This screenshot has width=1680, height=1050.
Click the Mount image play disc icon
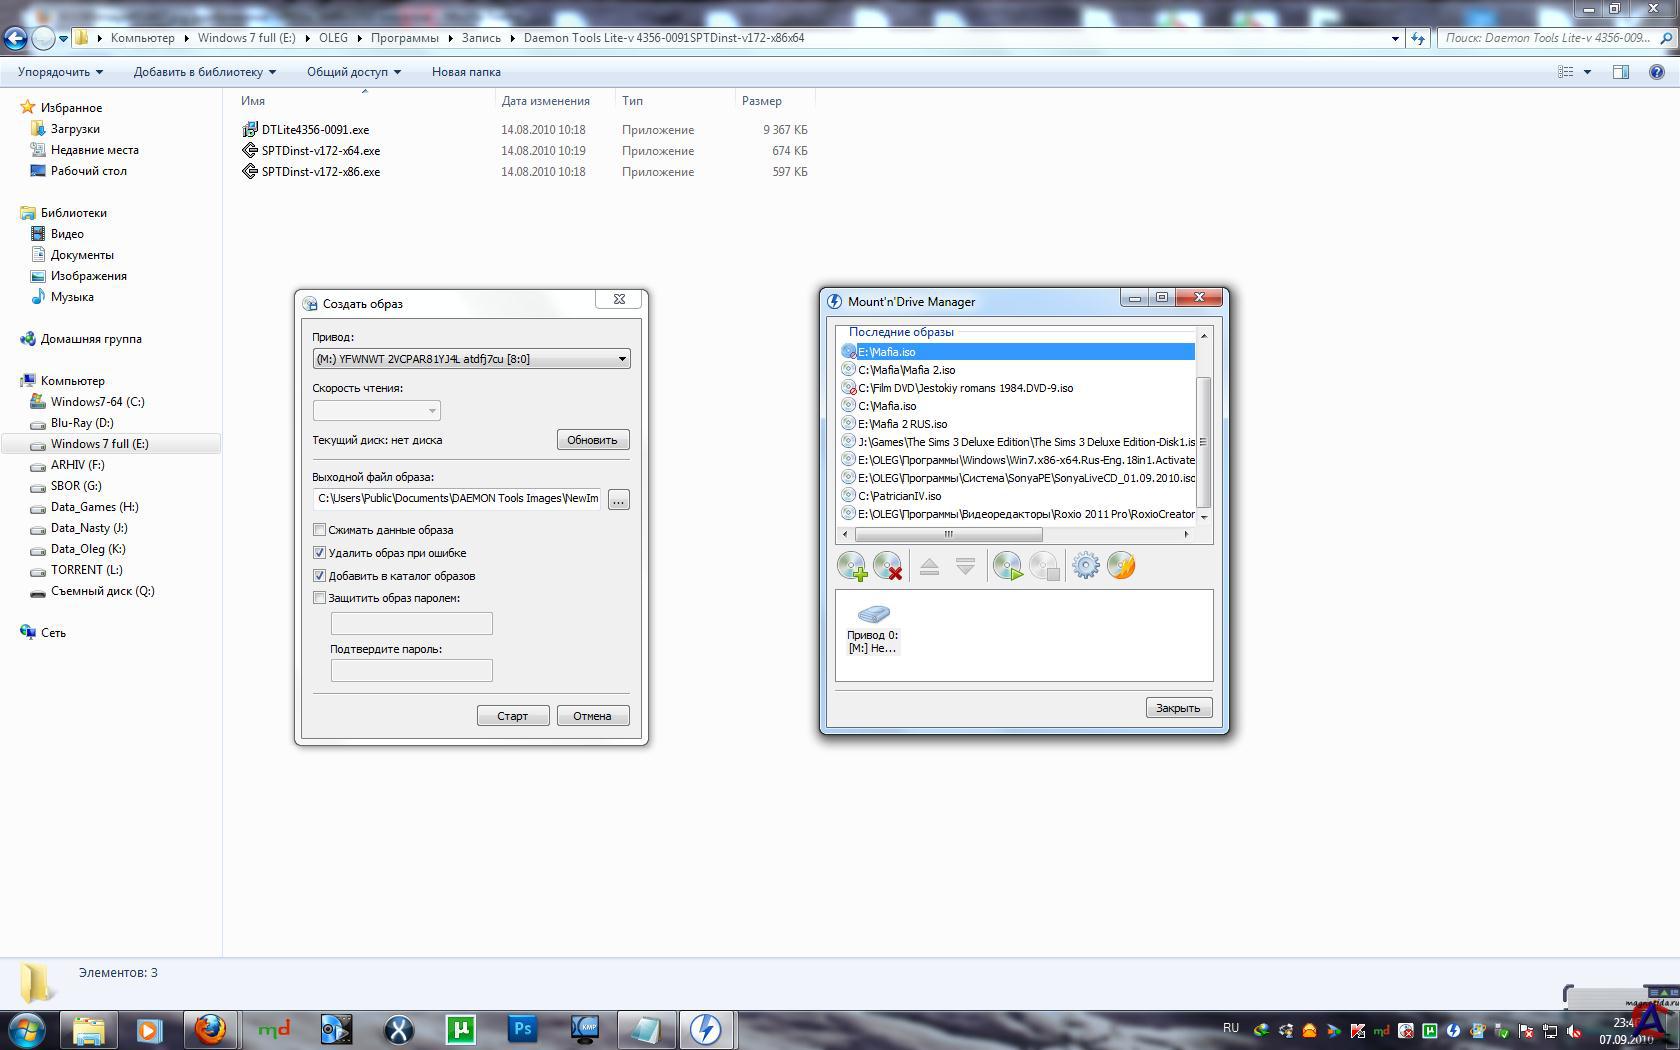1007,566
